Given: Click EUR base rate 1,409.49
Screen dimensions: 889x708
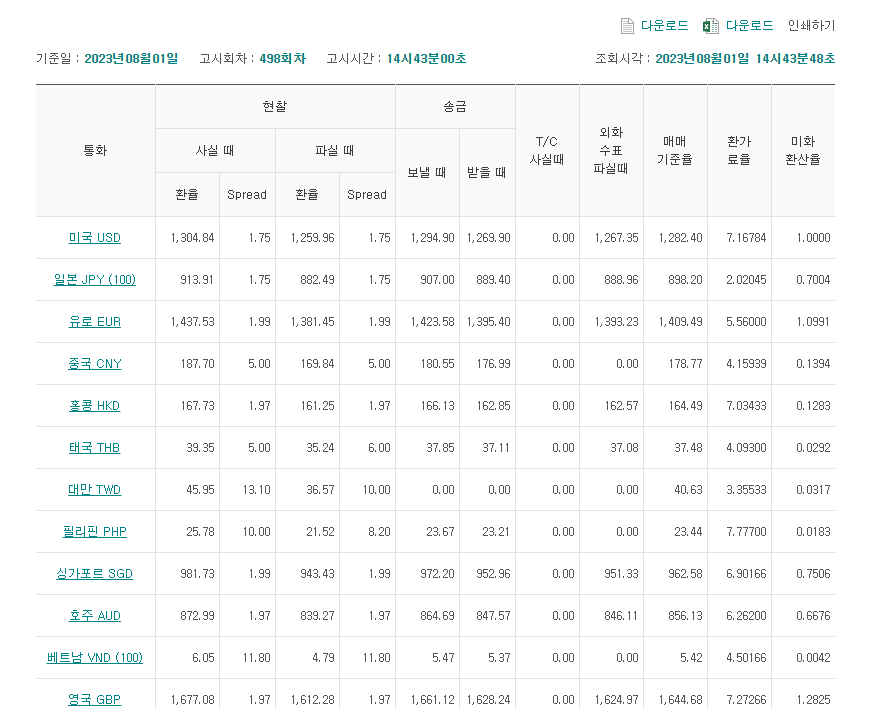Looking at the screenshot, I should coord(680,321).
